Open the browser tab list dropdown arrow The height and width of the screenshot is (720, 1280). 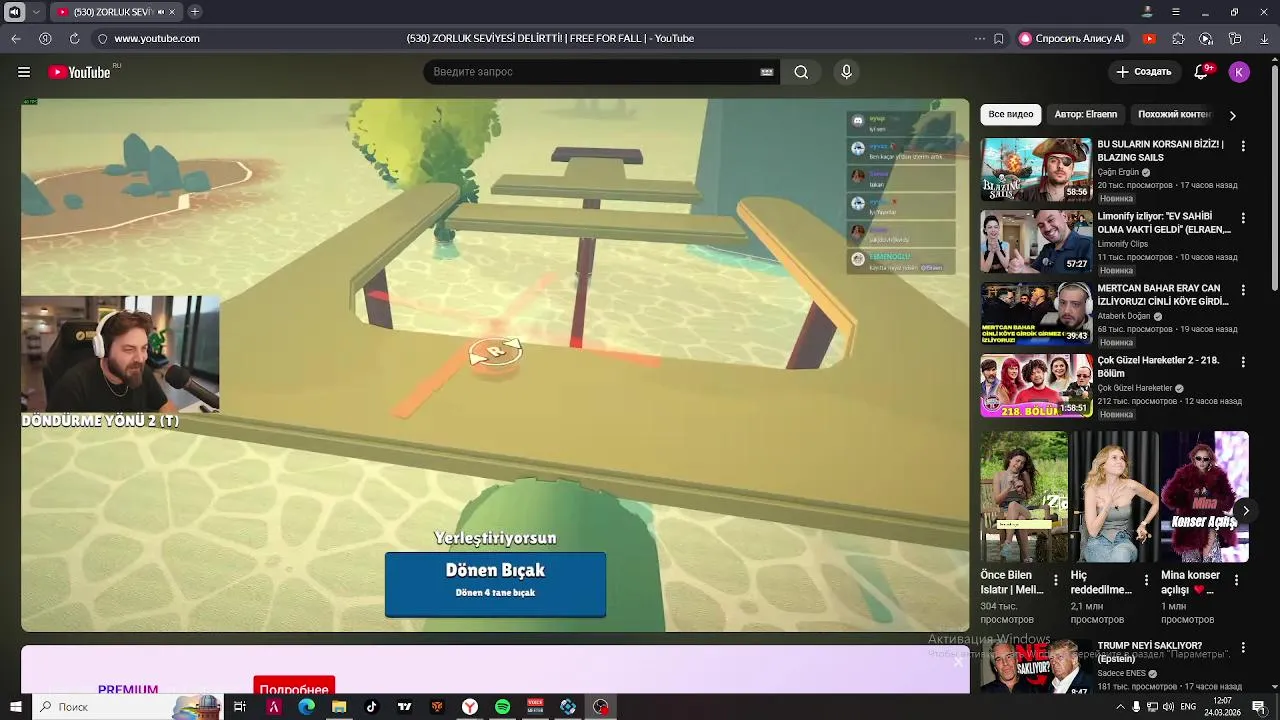click(x=36, y=12)
